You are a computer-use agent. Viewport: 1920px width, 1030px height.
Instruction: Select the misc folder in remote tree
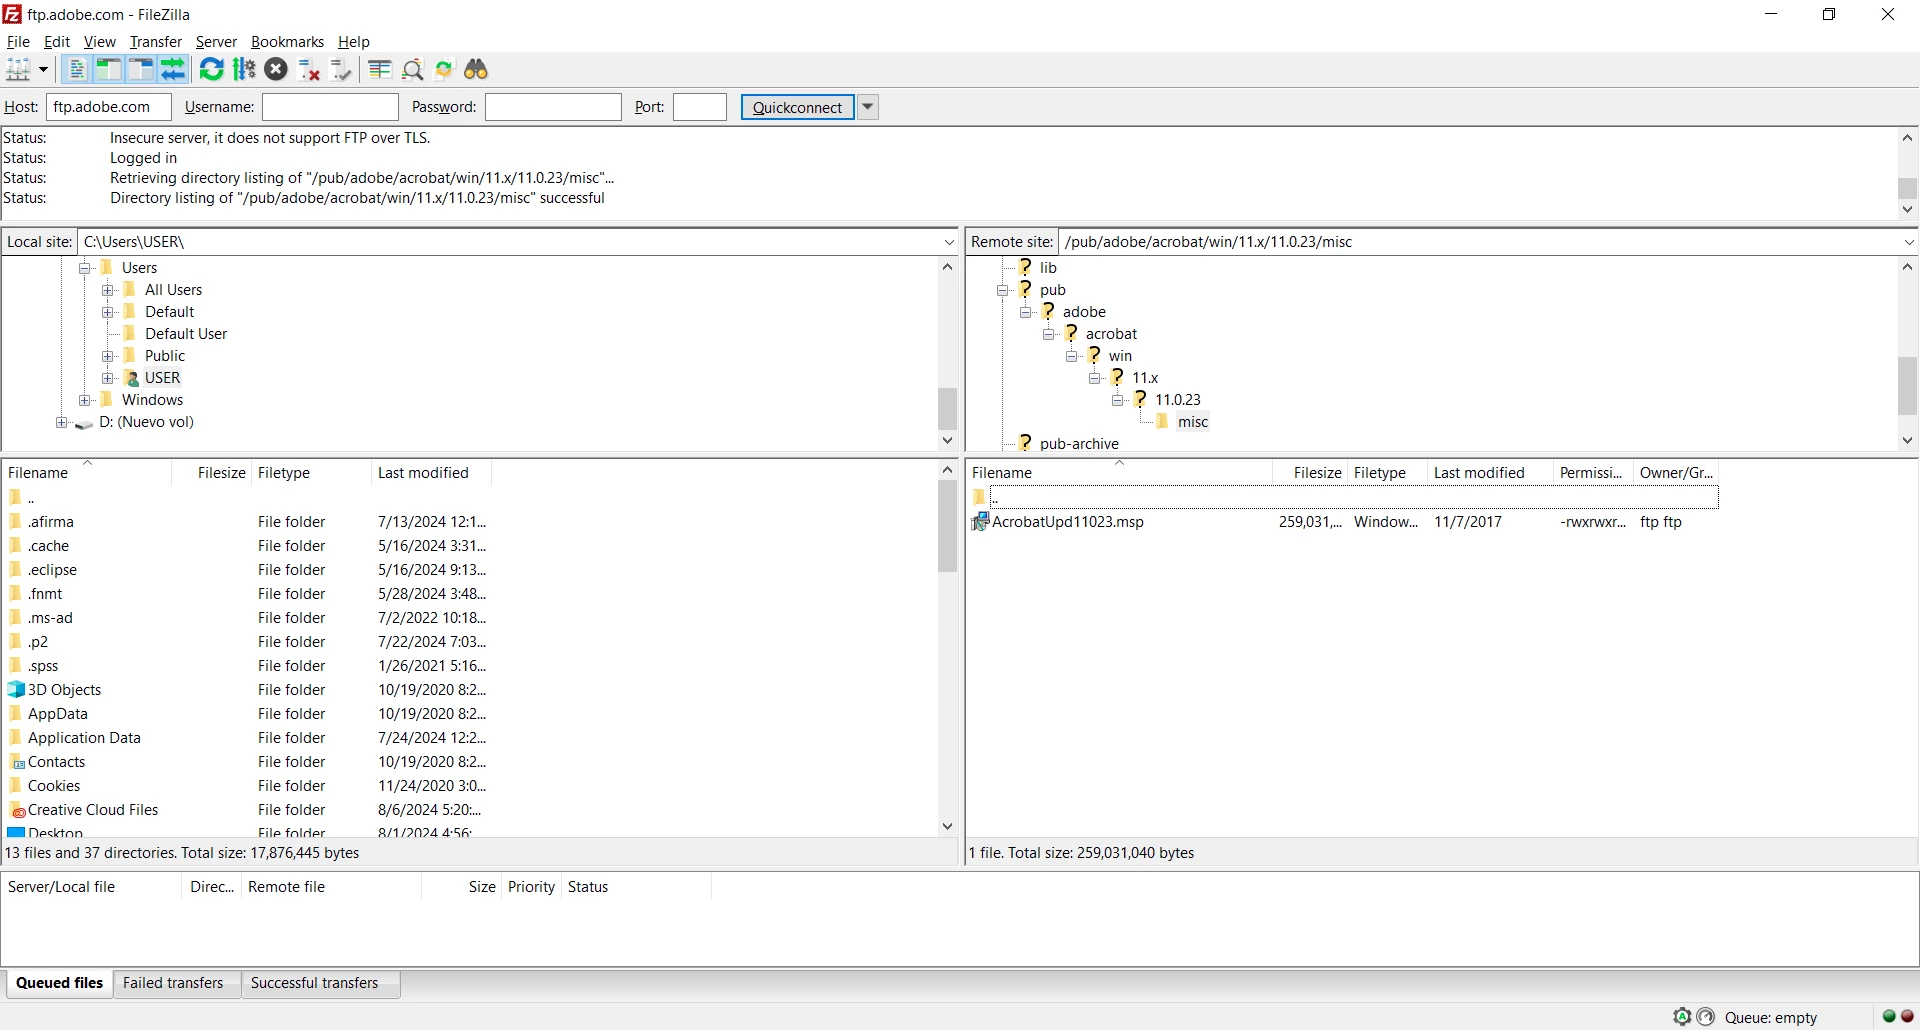coord(1193,422)
